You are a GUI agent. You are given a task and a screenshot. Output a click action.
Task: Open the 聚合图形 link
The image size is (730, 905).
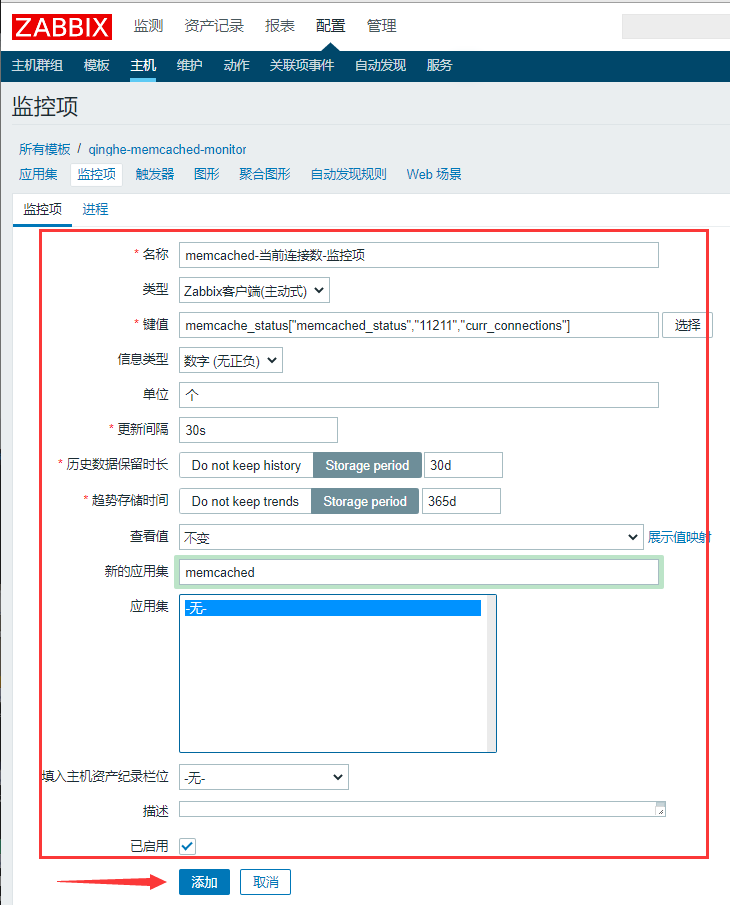pyautogui.click(x=265, y=174)
